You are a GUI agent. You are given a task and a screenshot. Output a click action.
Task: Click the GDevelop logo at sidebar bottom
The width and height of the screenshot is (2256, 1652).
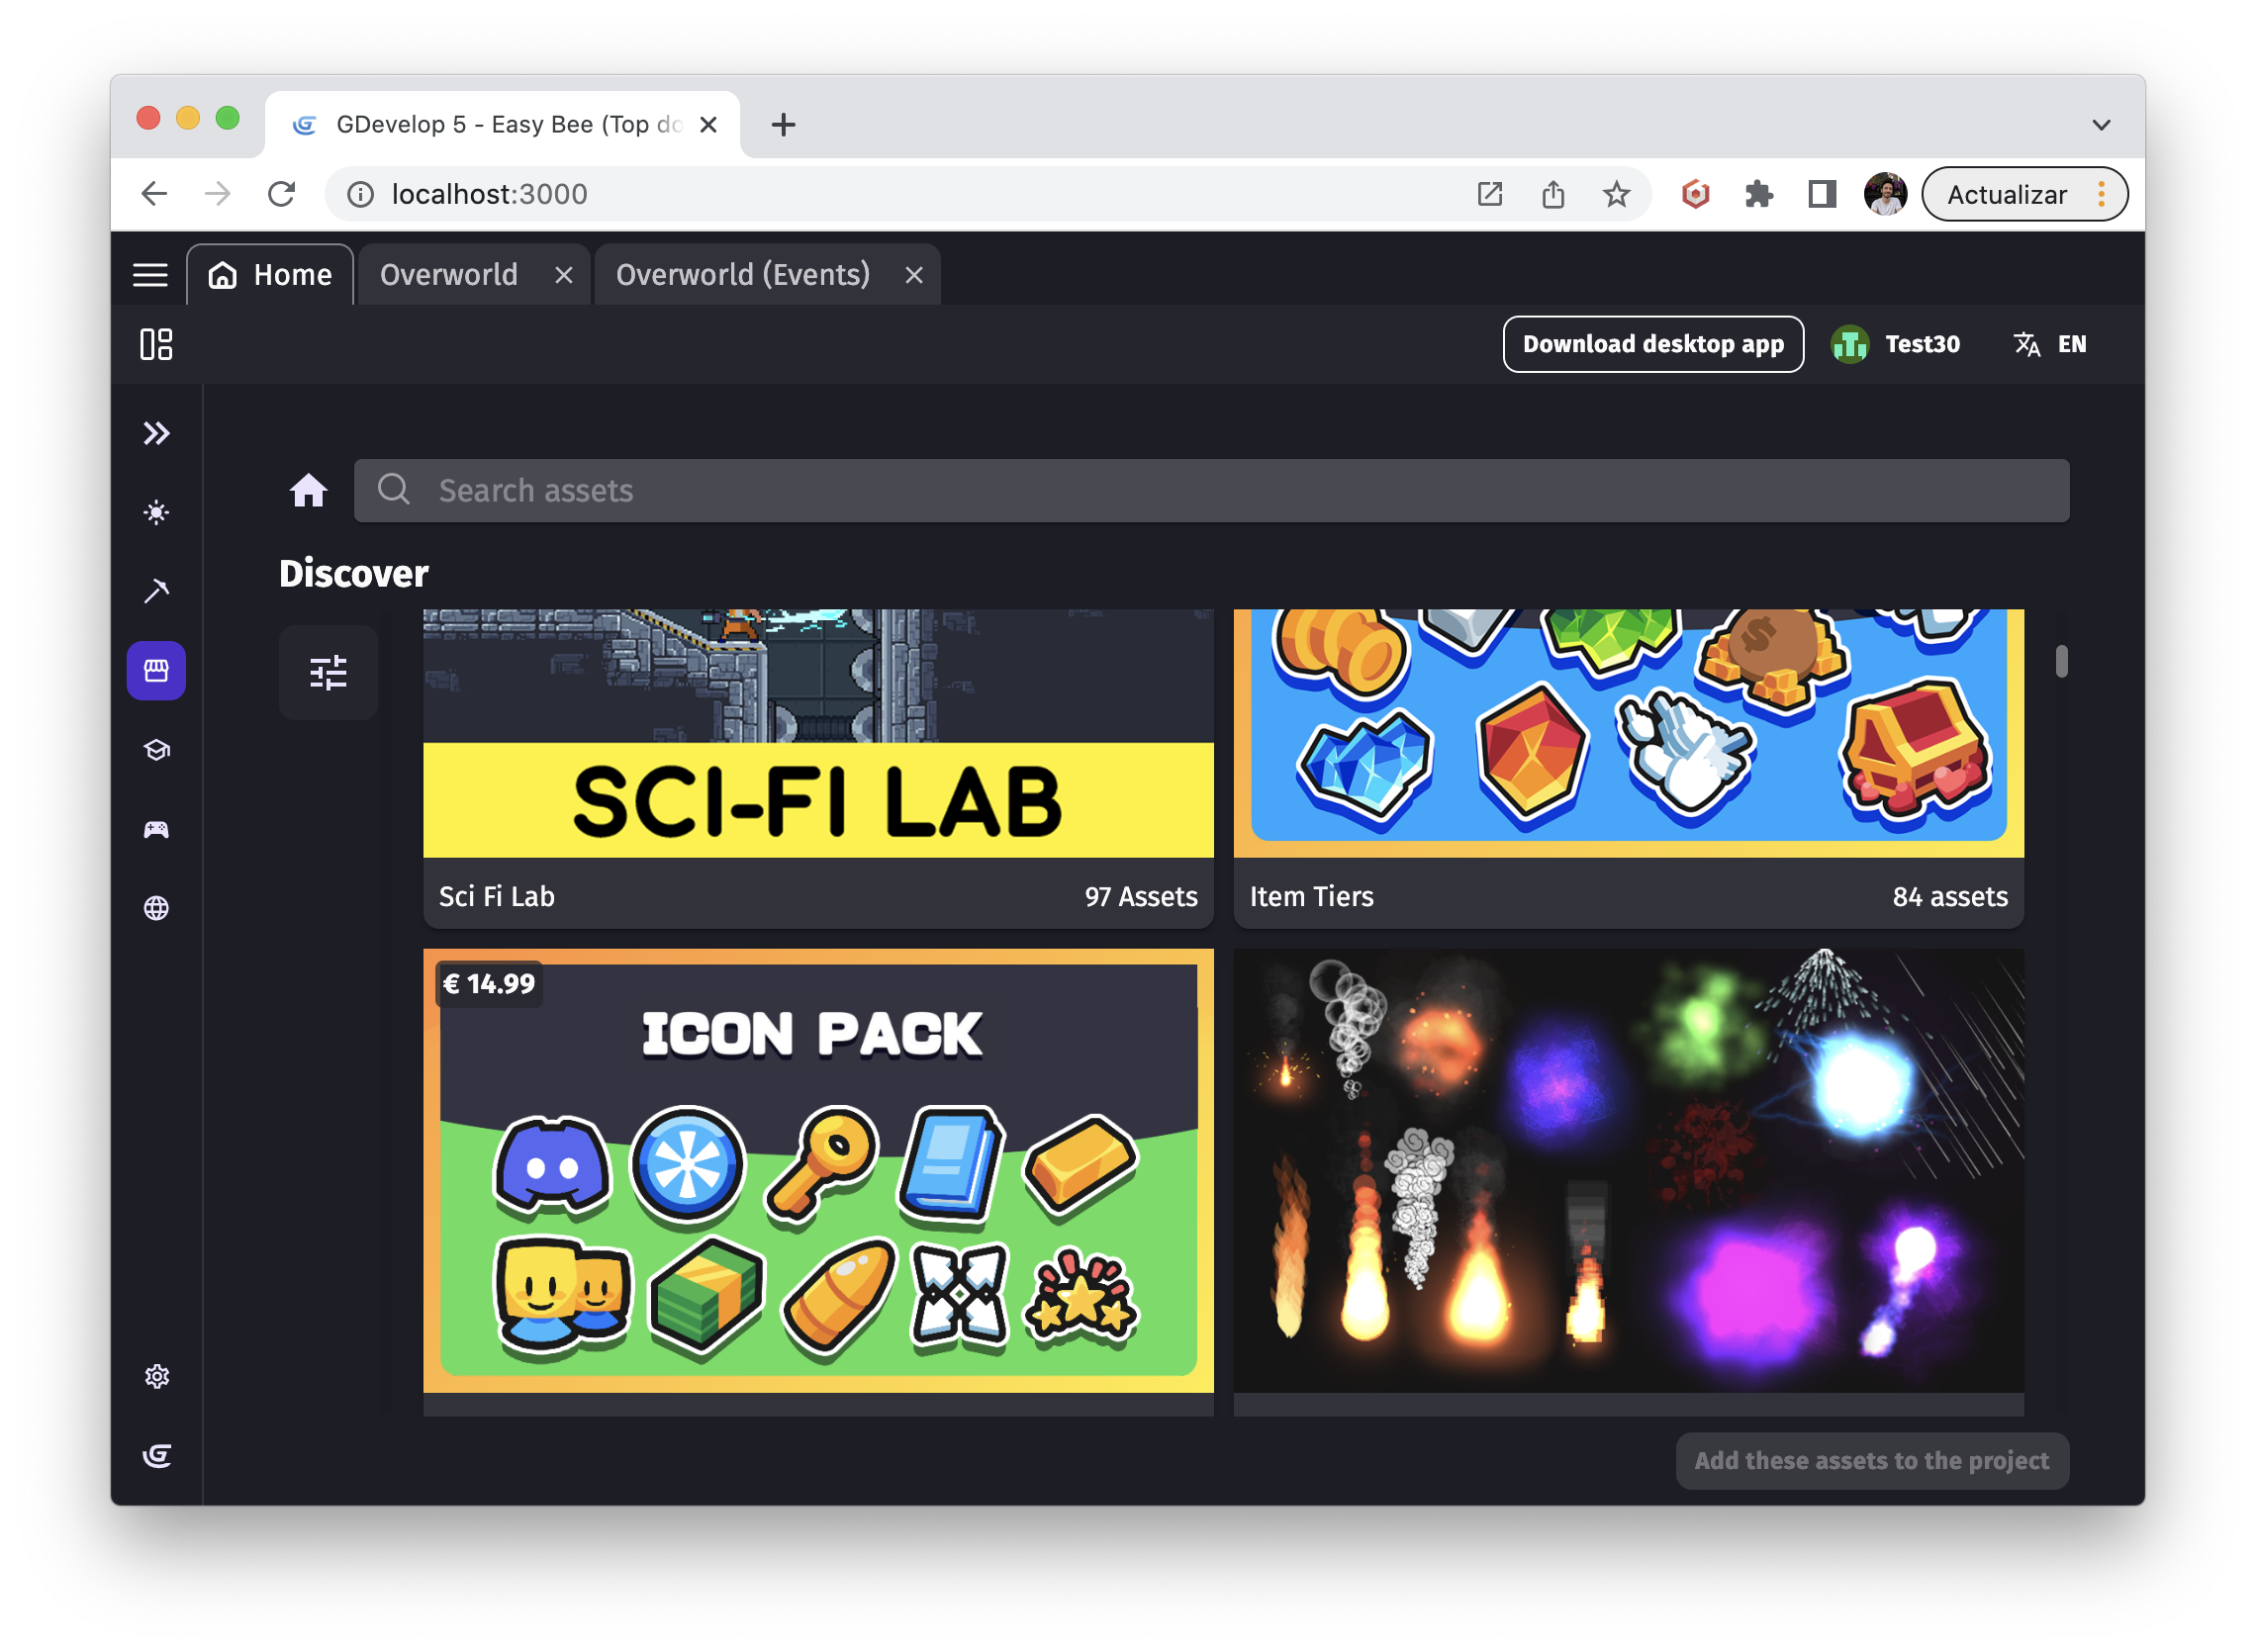(157, 1457)
